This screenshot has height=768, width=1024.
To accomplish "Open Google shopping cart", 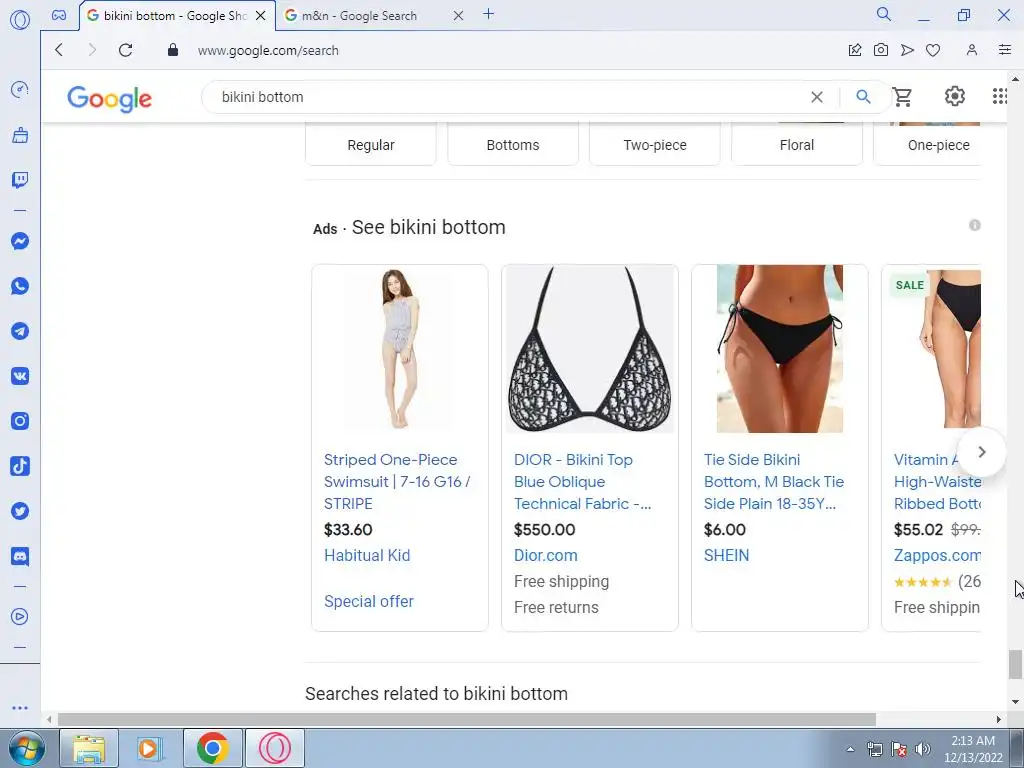I will 903,97.
